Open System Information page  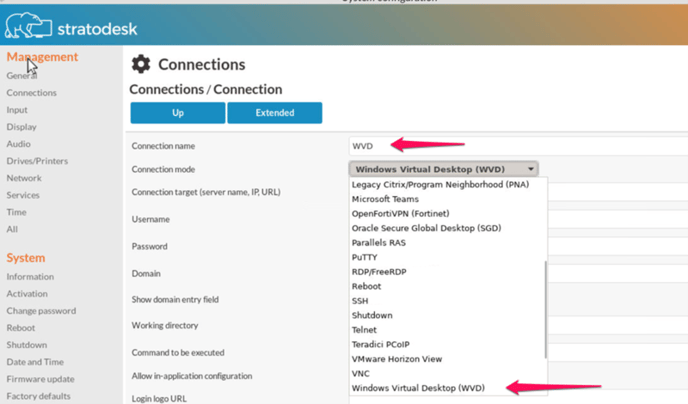point(30,277)
